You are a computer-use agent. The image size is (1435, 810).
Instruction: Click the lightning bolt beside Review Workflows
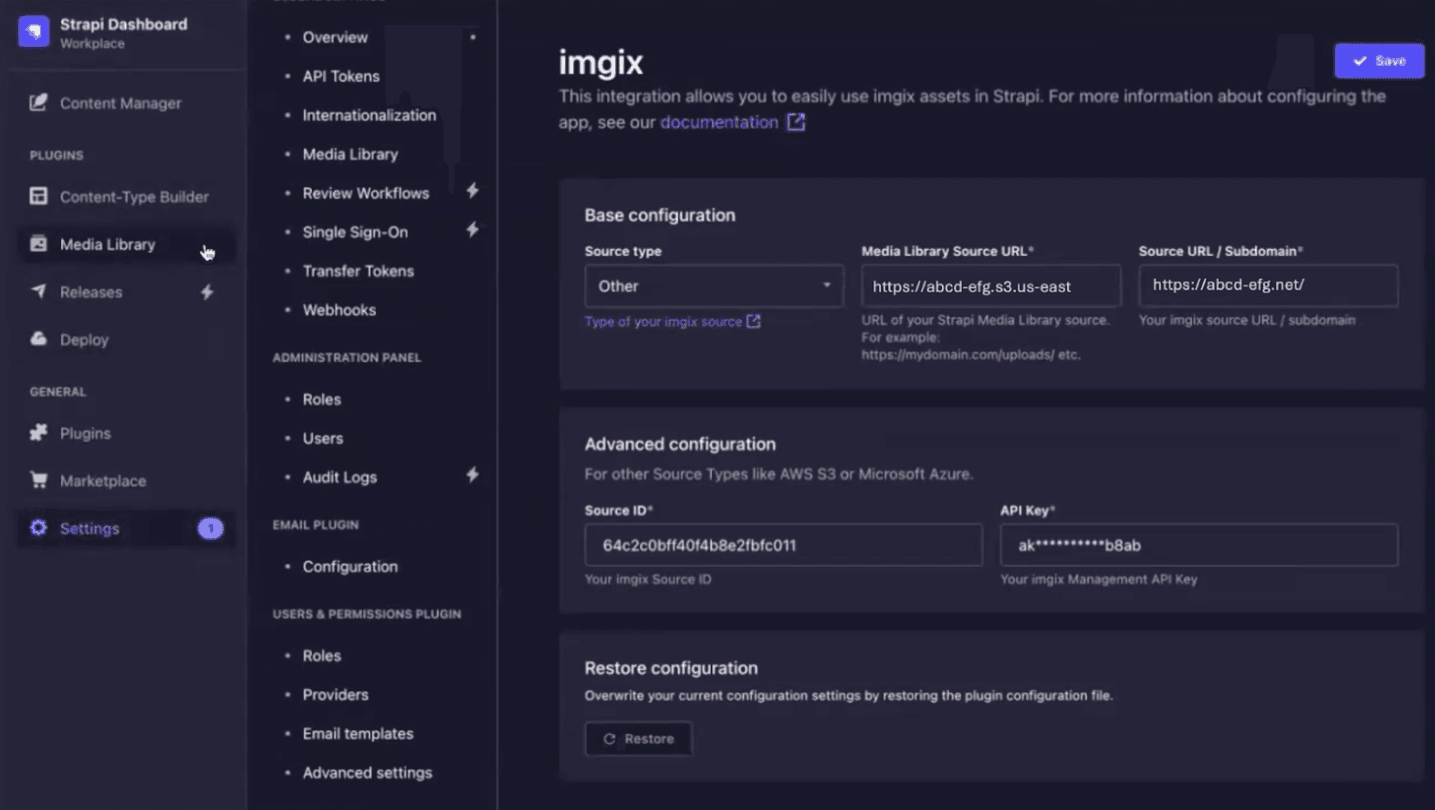click(472, 191)
